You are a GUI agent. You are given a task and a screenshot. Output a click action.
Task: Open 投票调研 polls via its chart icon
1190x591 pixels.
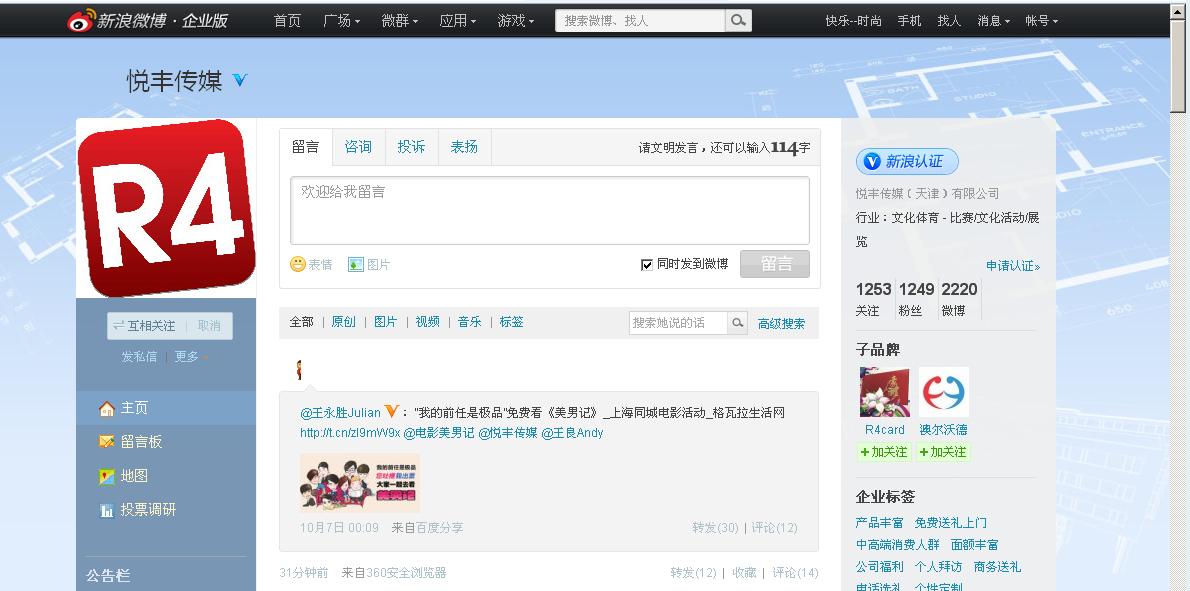tap(107, 511)
